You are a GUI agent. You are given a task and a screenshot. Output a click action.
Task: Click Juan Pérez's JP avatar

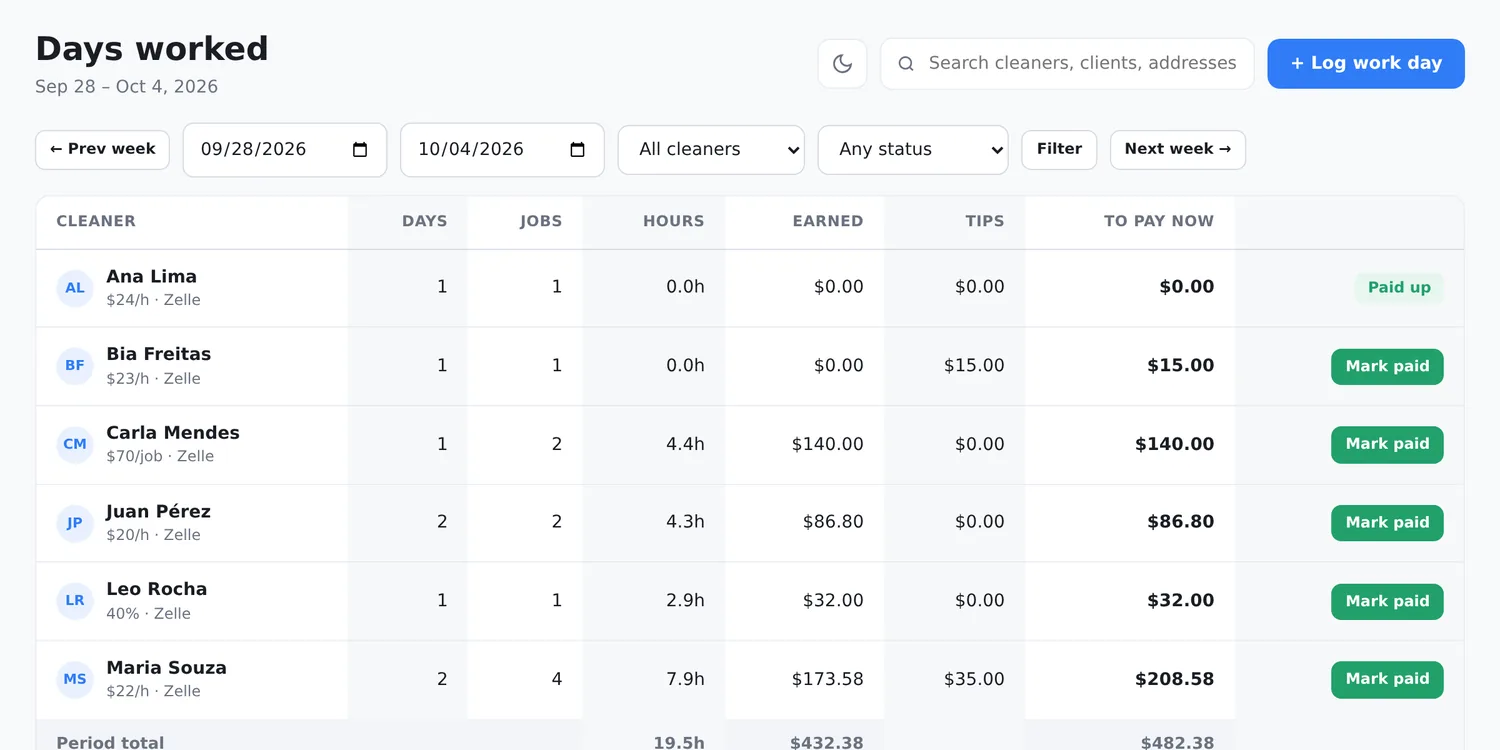75,523
